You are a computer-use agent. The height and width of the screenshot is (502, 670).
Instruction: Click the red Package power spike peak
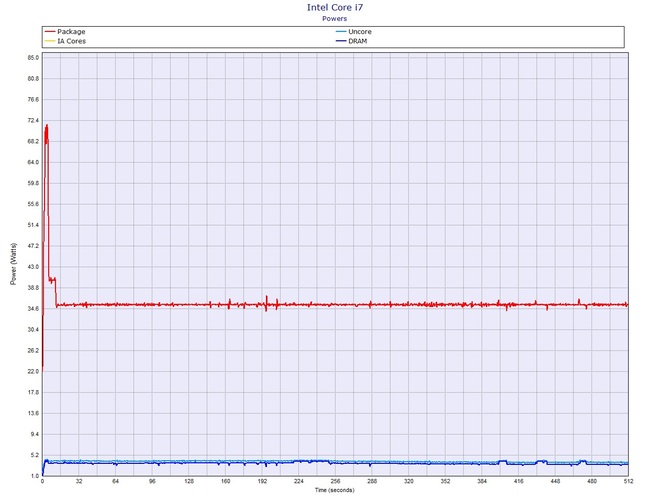pyautogui.click(x=46, y=126)
